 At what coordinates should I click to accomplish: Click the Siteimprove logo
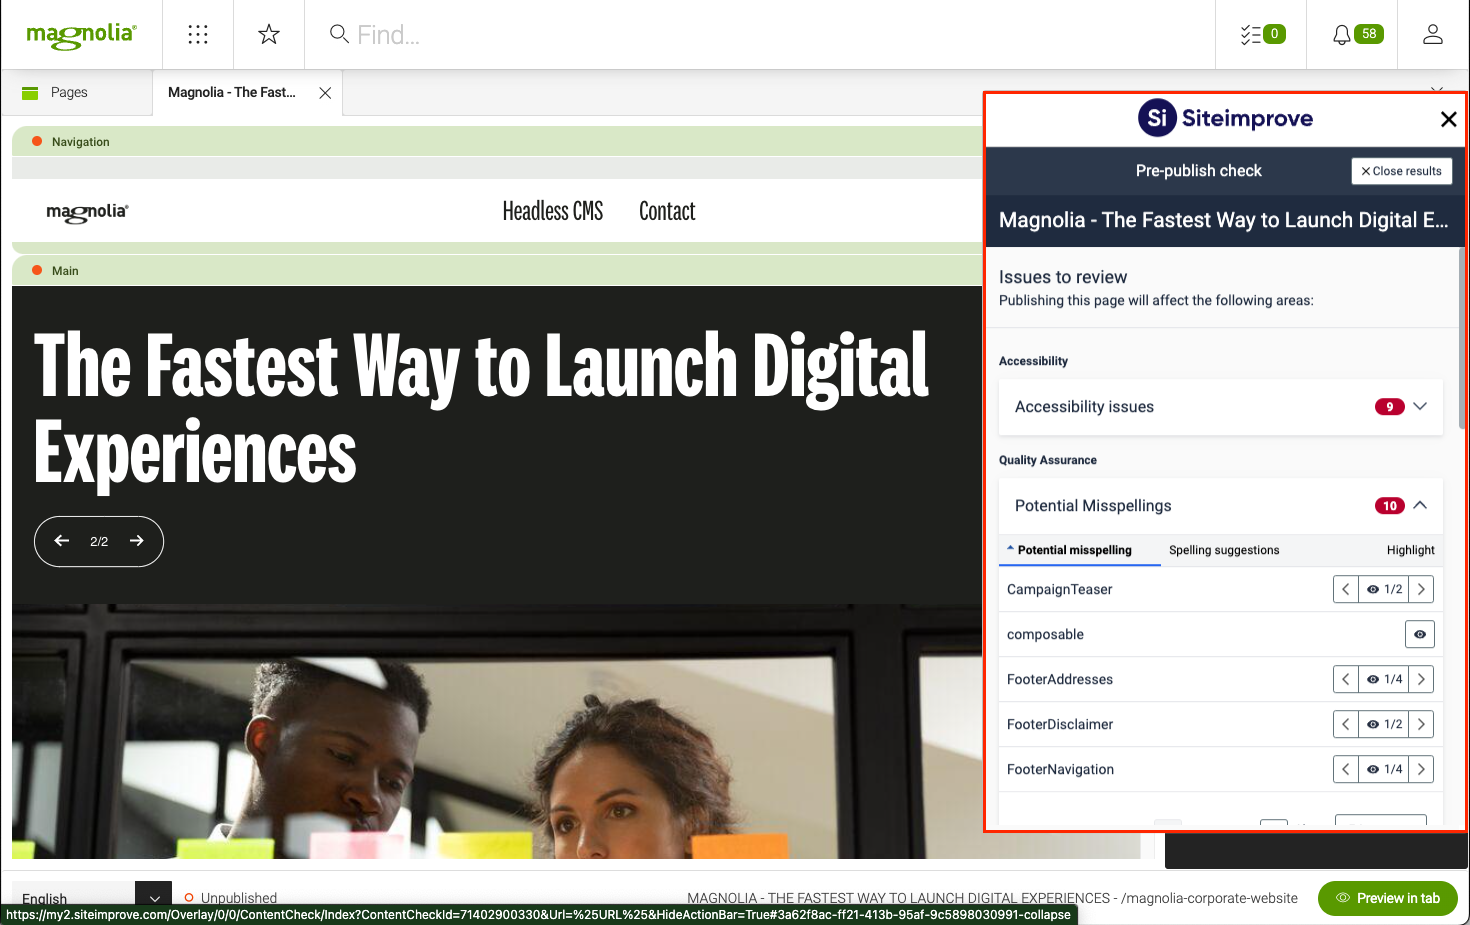point(1225,118)
